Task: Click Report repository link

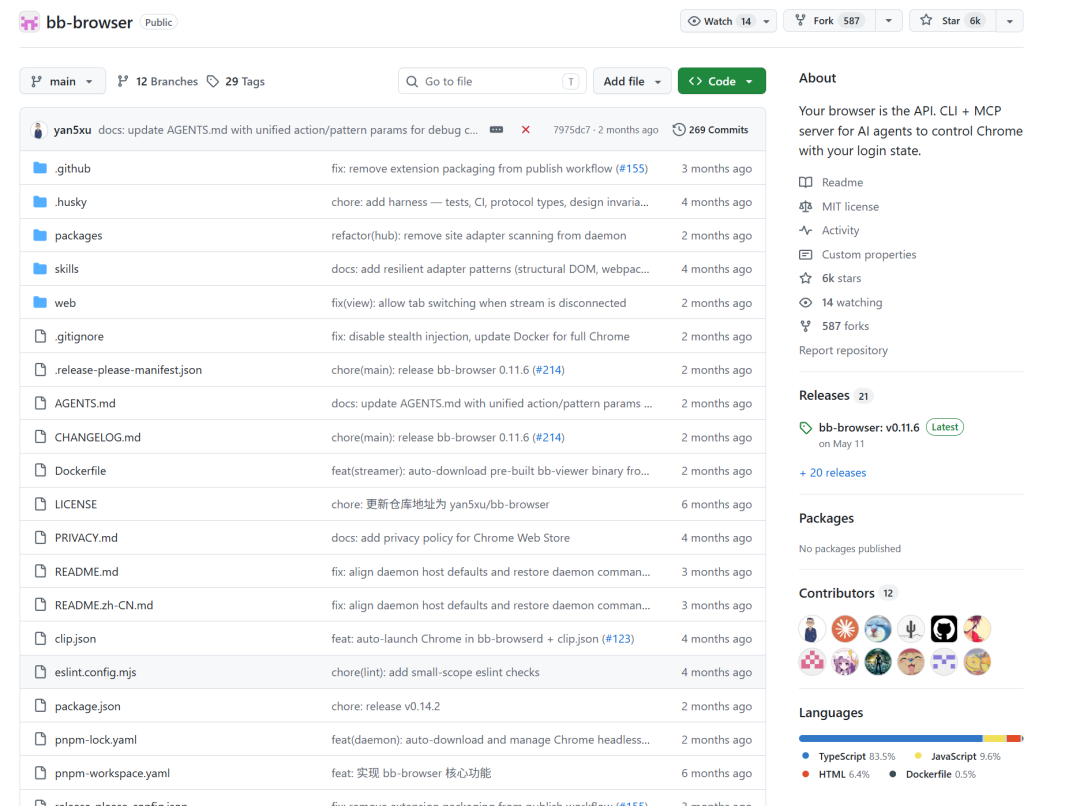Action: click(843, 350)
